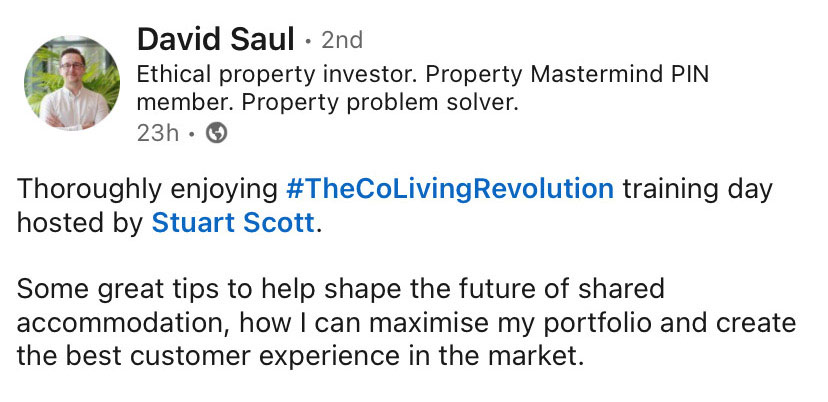Image resolution: width=828 pixels, height=402 pixels.
Task: Open the #TheCoLivingRevolution hashtag
Action: [x=449, y=188]
